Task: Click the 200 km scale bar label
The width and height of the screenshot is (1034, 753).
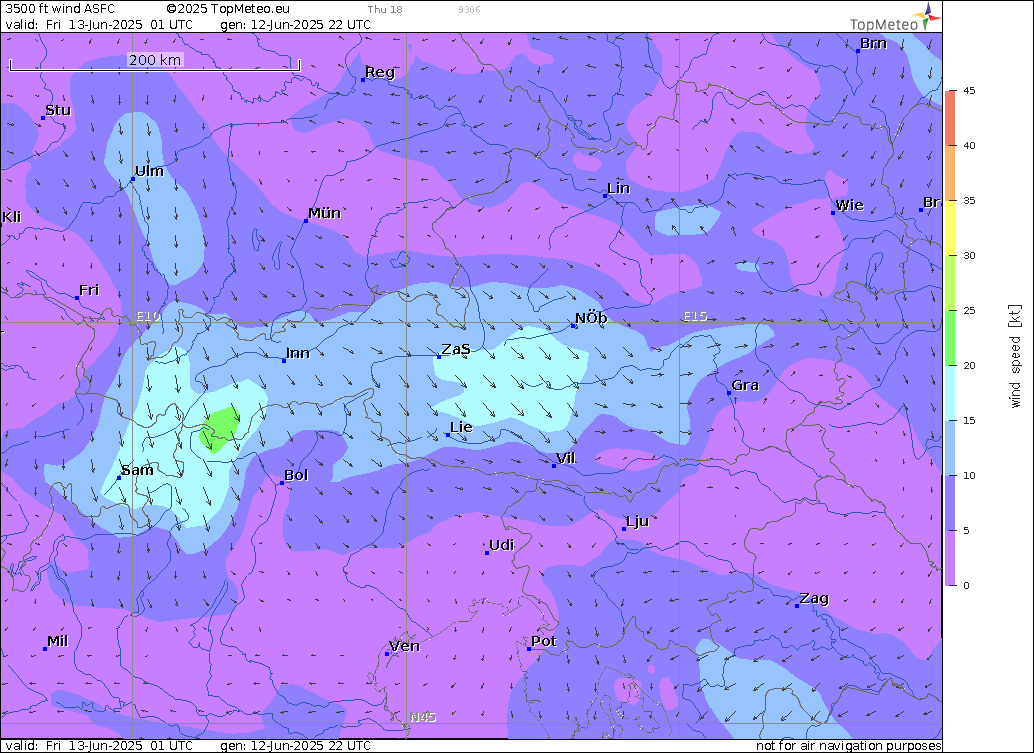Action: click(155, 59)
